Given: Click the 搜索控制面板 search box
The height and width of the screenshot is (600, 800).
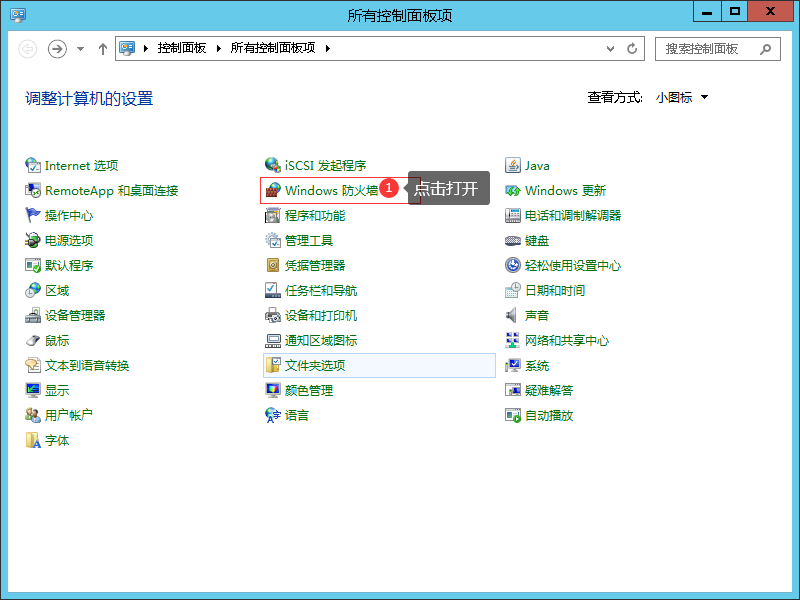Looking at the screenshot, I should point(708,48).
